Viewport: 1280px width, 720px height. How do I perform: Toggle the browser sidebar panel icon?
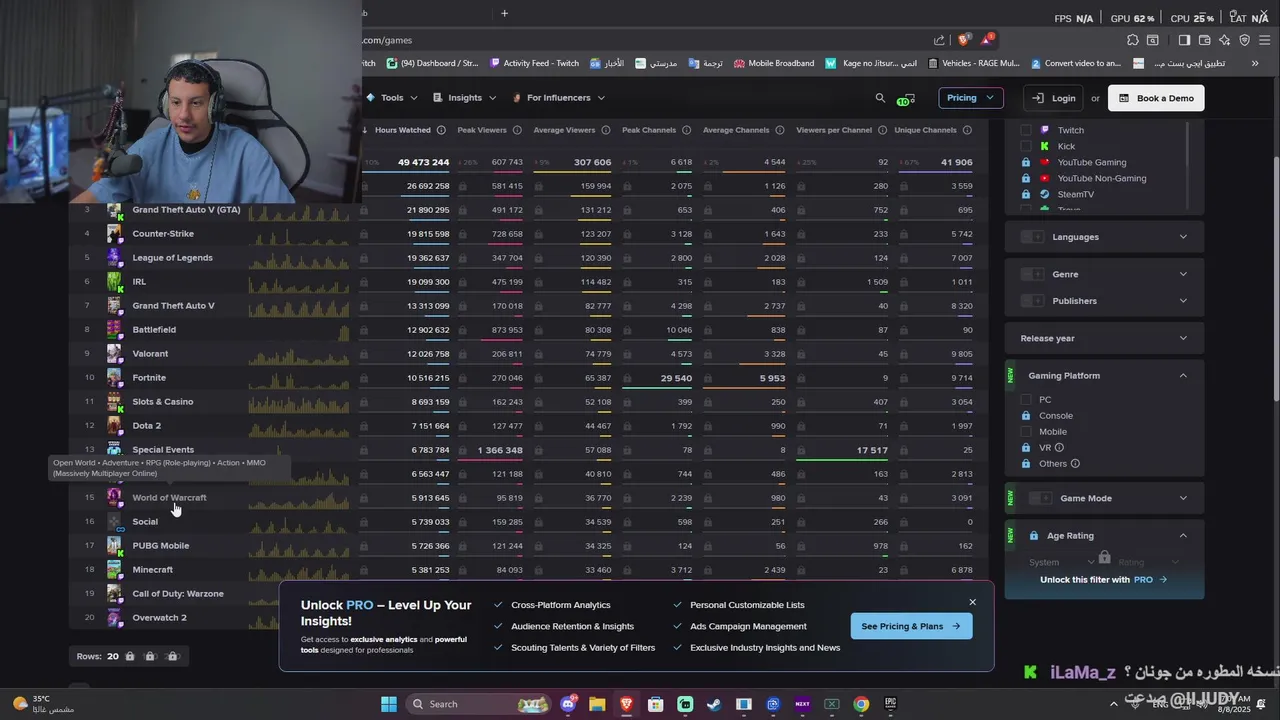click(1184, 40)
